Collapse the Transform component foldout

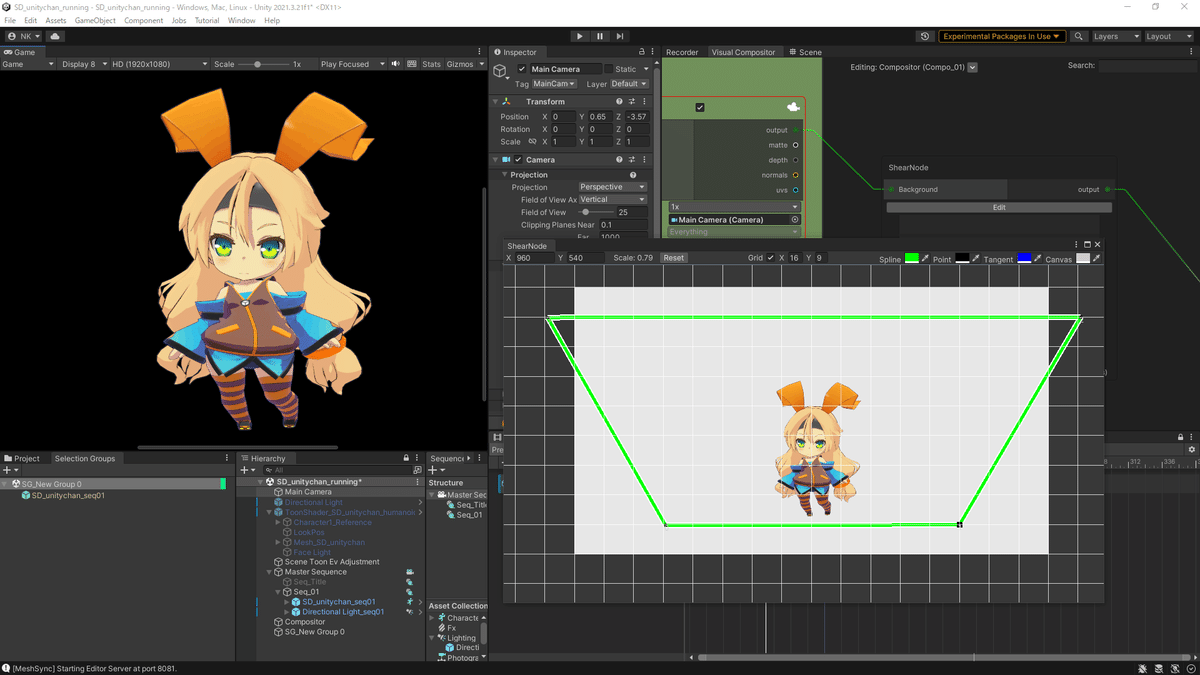click(x=495, y=102)
